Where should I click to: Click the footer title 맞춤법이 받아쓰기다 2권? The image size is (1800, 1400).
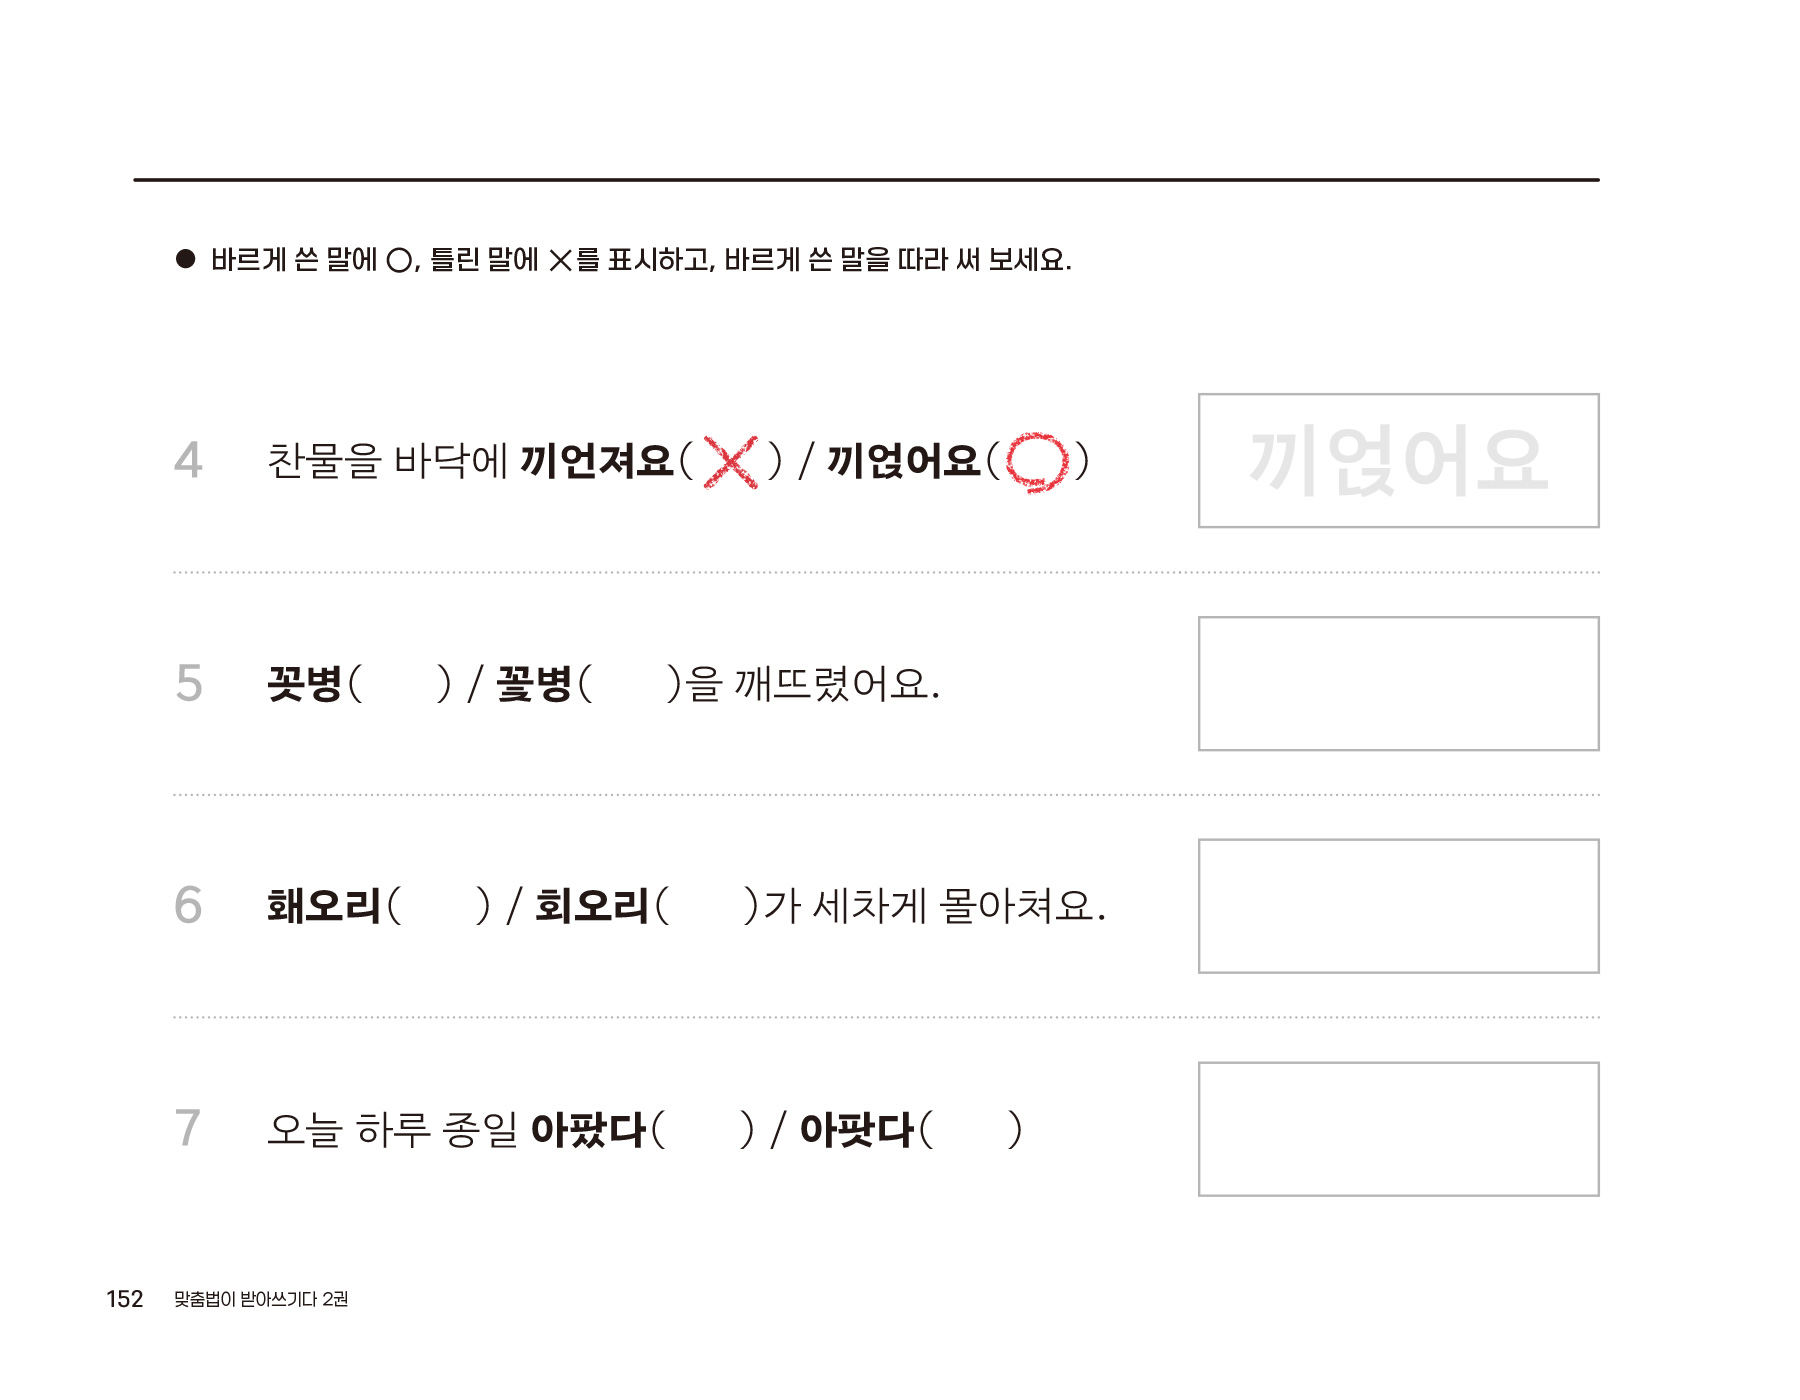[x=261, y=1299]
